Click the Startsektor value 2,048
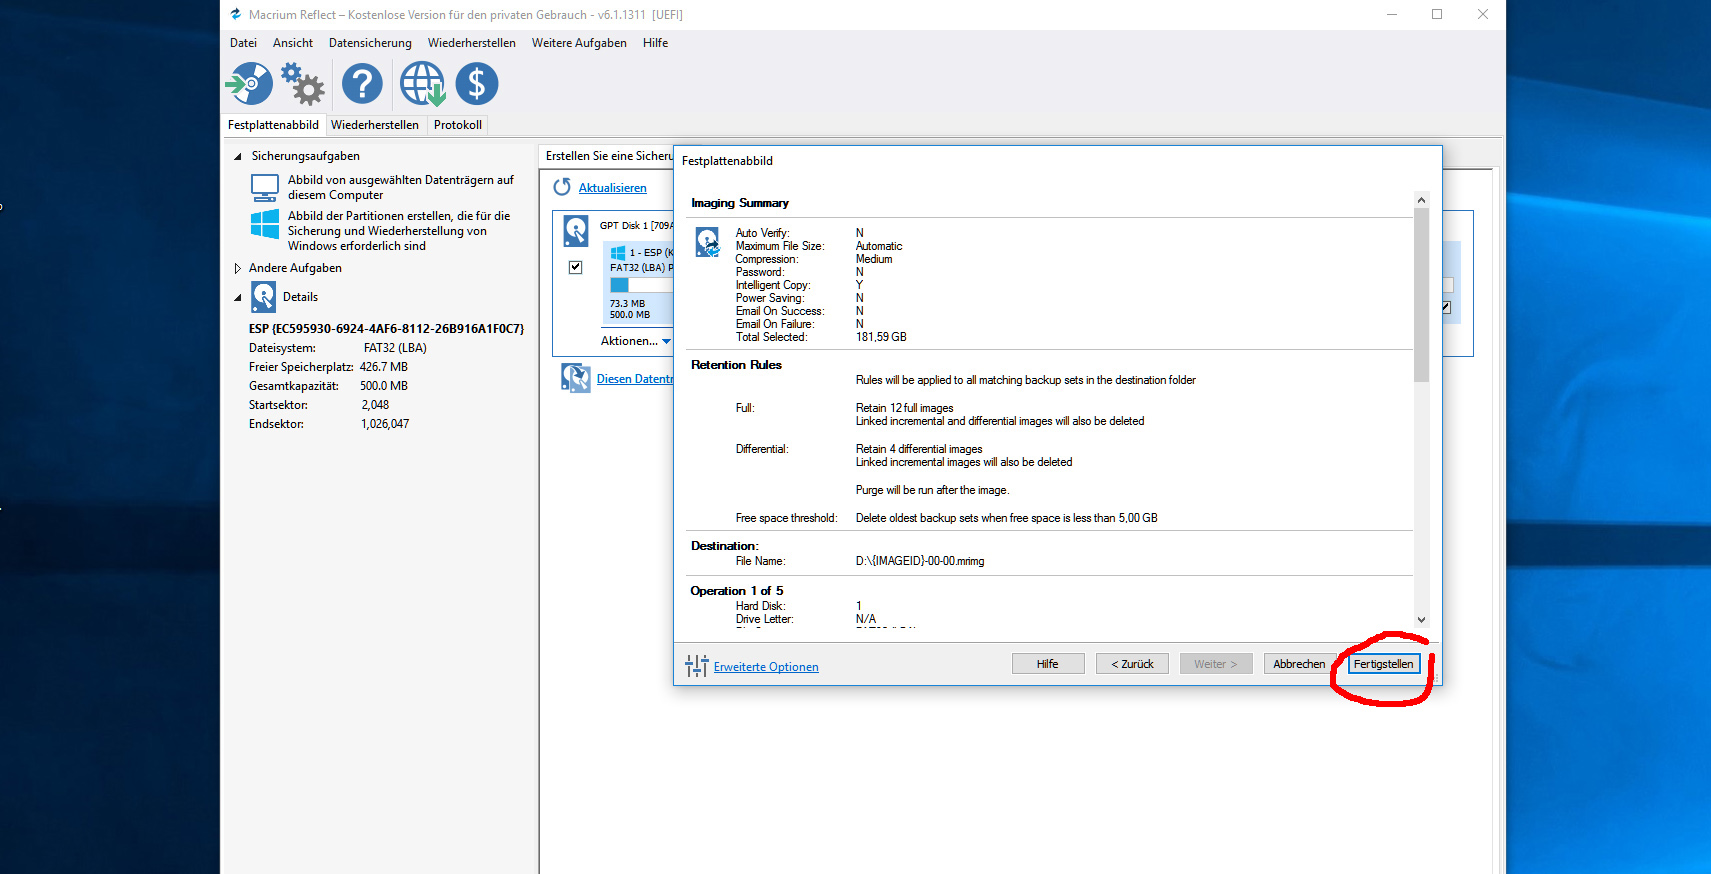 [x=375, y=405]
